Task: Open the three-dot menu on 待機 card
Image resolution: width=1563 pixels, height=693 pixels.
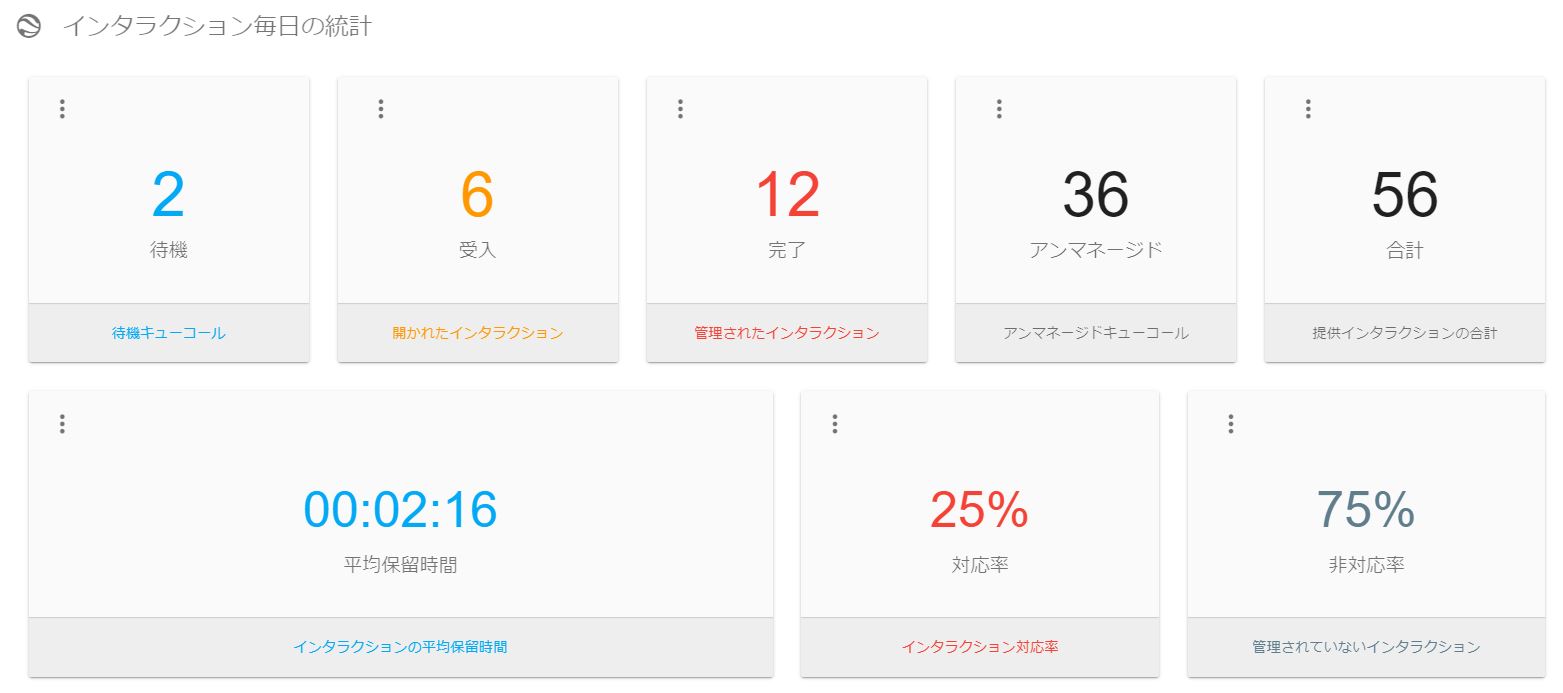Action: tap(62, 109)
